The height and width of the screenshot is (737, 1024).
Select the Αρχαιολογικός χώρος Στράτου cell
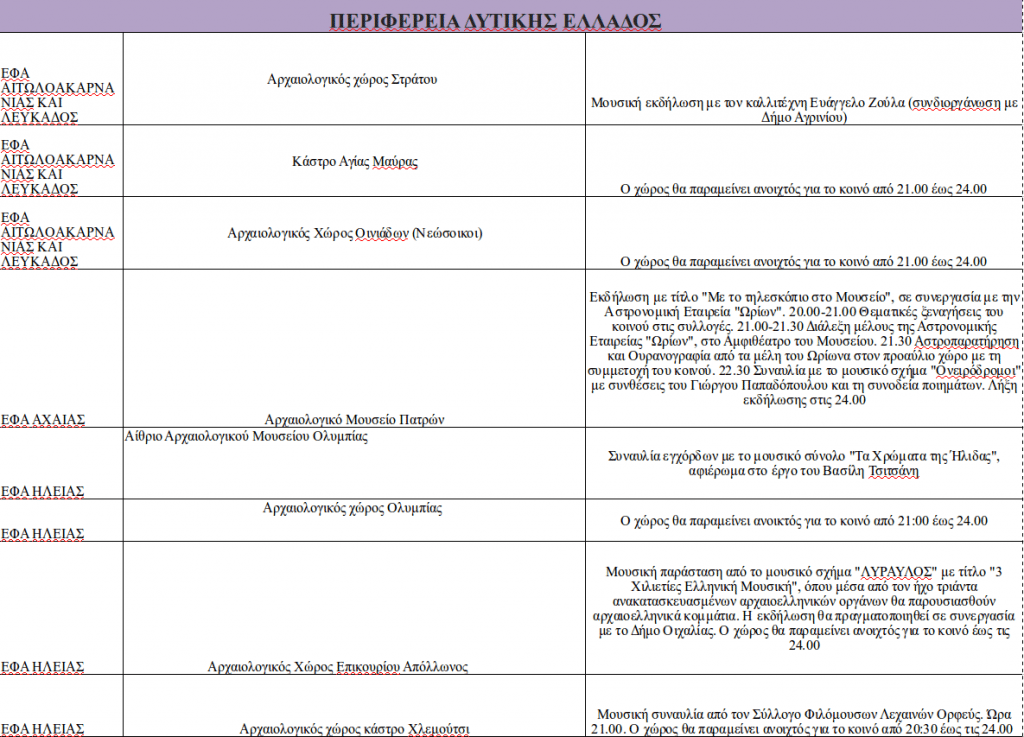(x=353, y=79)
